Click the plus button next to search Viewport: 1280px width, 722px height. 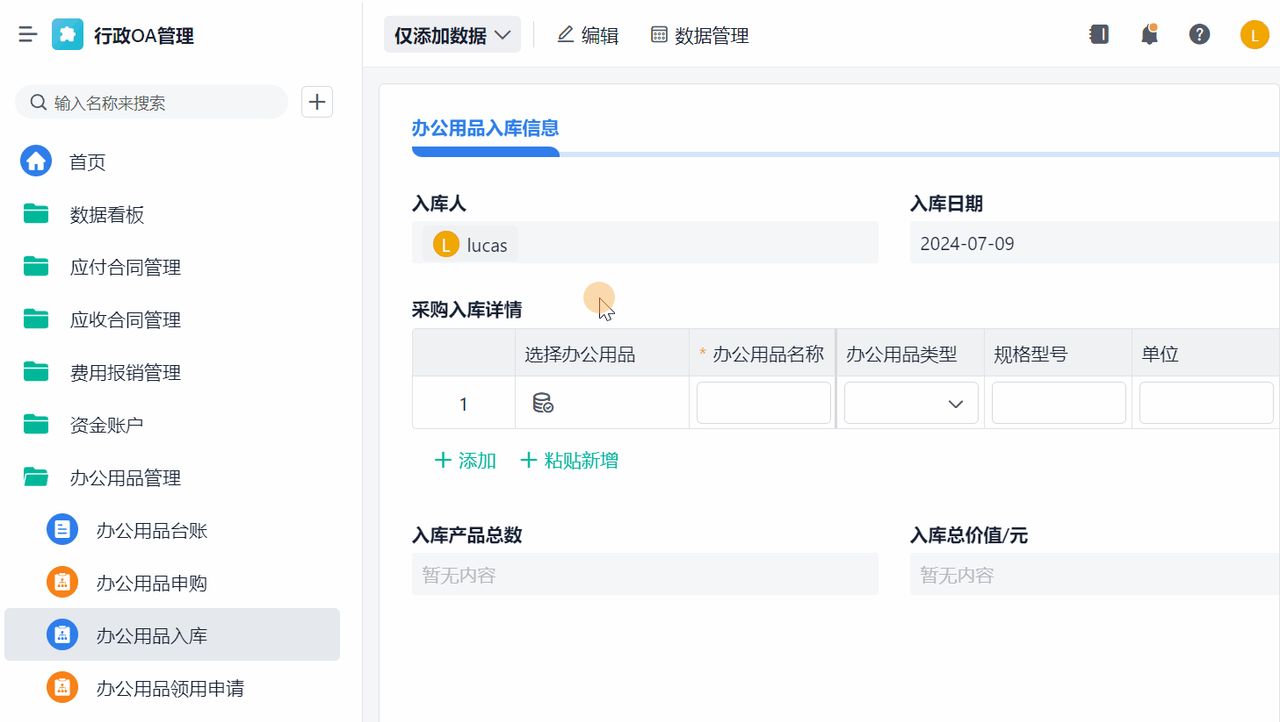(x=316, y=101)
